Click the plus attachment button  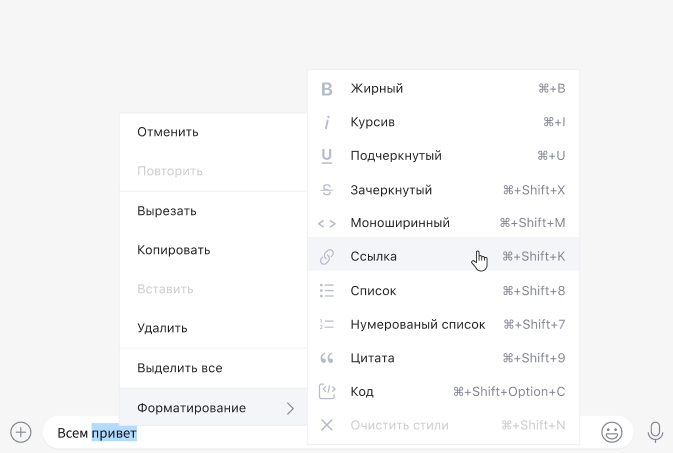21,432
